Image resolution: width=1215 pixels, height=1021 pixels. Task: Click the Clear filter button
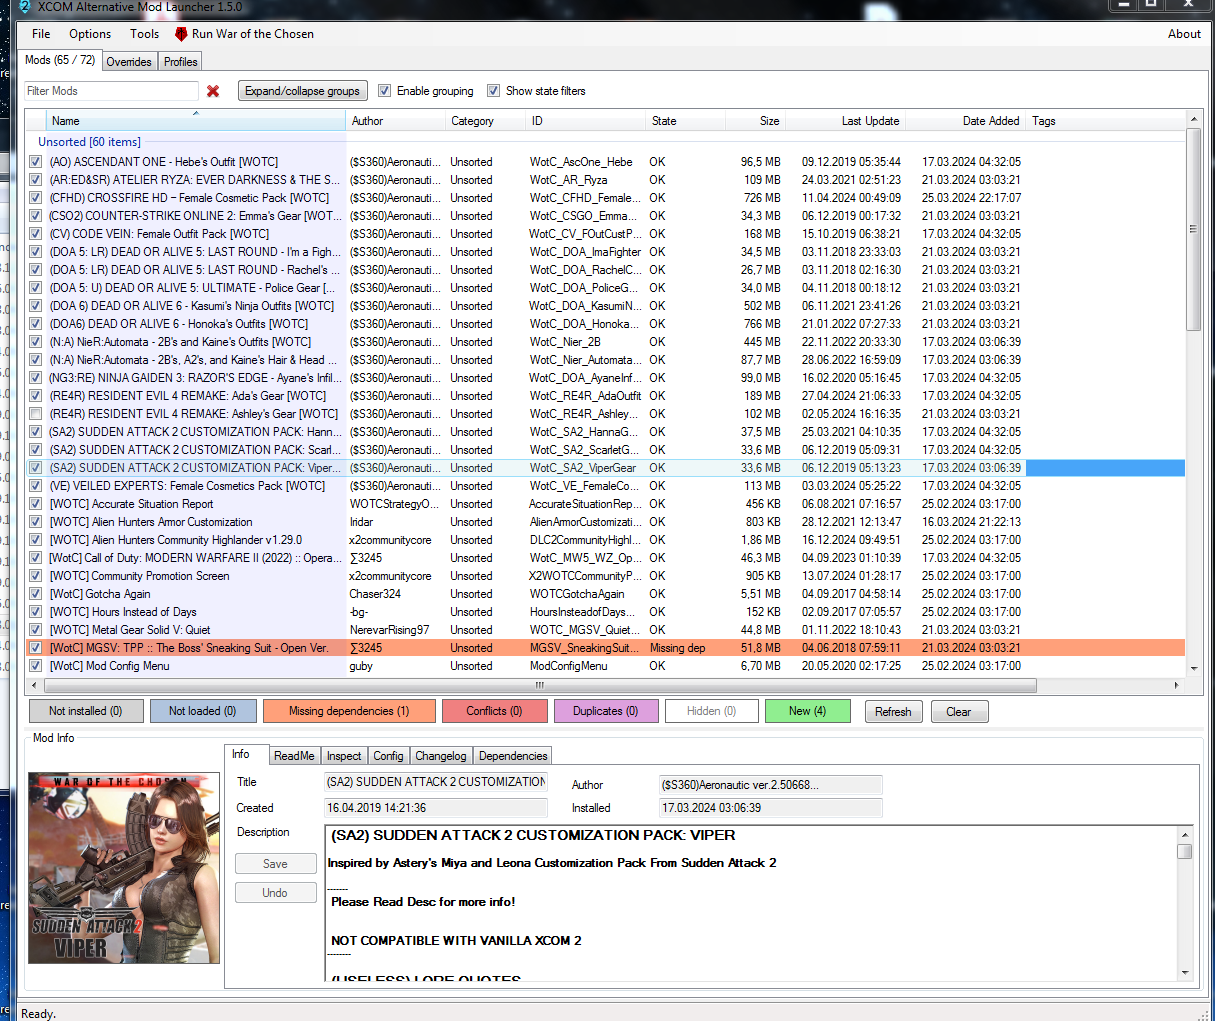(x=959, y=712)
